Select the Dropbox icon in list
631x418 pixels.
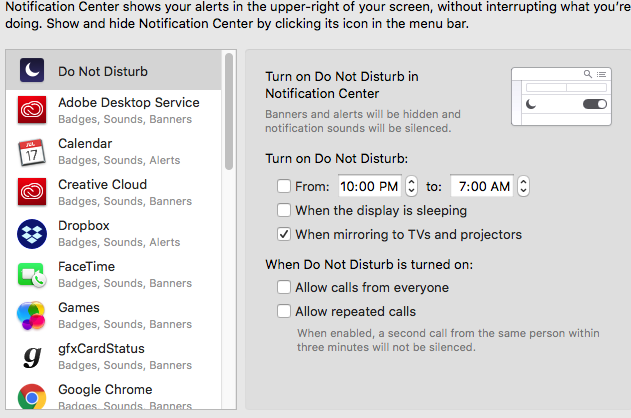coord(32,234)
